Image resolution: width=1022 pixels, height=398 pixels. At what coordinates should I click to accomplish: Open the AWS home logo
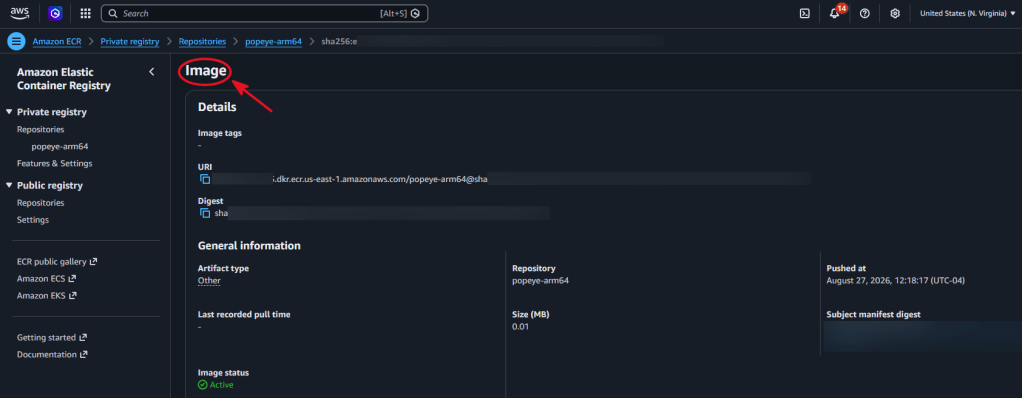20,13
